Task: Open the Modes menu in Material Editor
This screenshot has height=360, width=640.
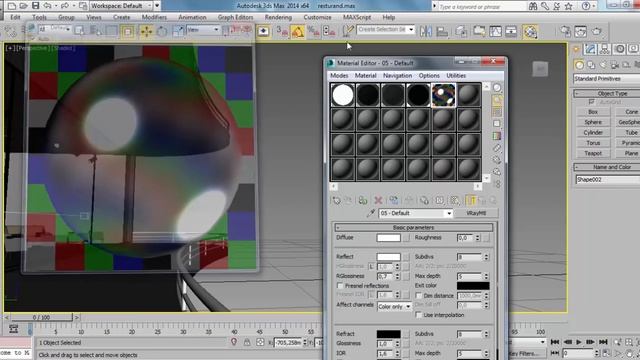Action: pyautogui.click(x=339, y=76)
